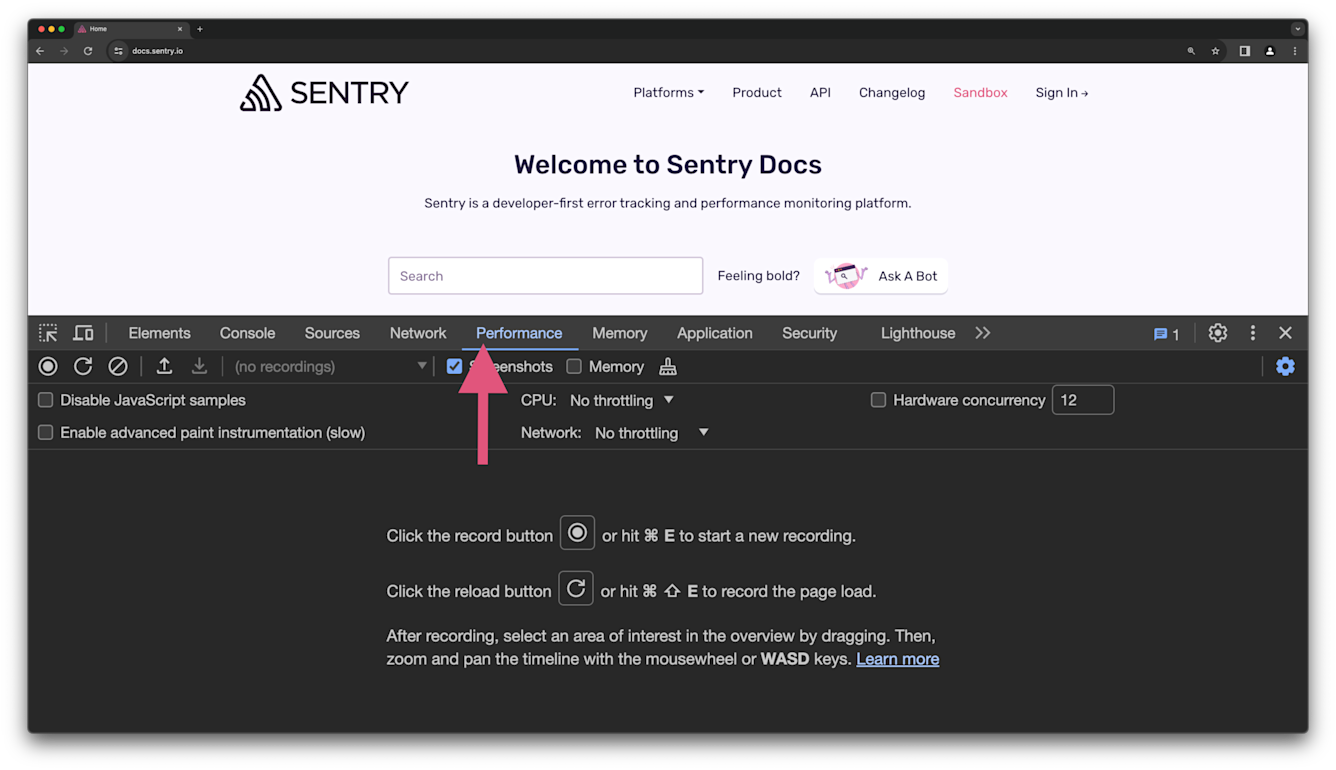
Task: Click the Hardware concurrency number field
Action: [1083, 400]
